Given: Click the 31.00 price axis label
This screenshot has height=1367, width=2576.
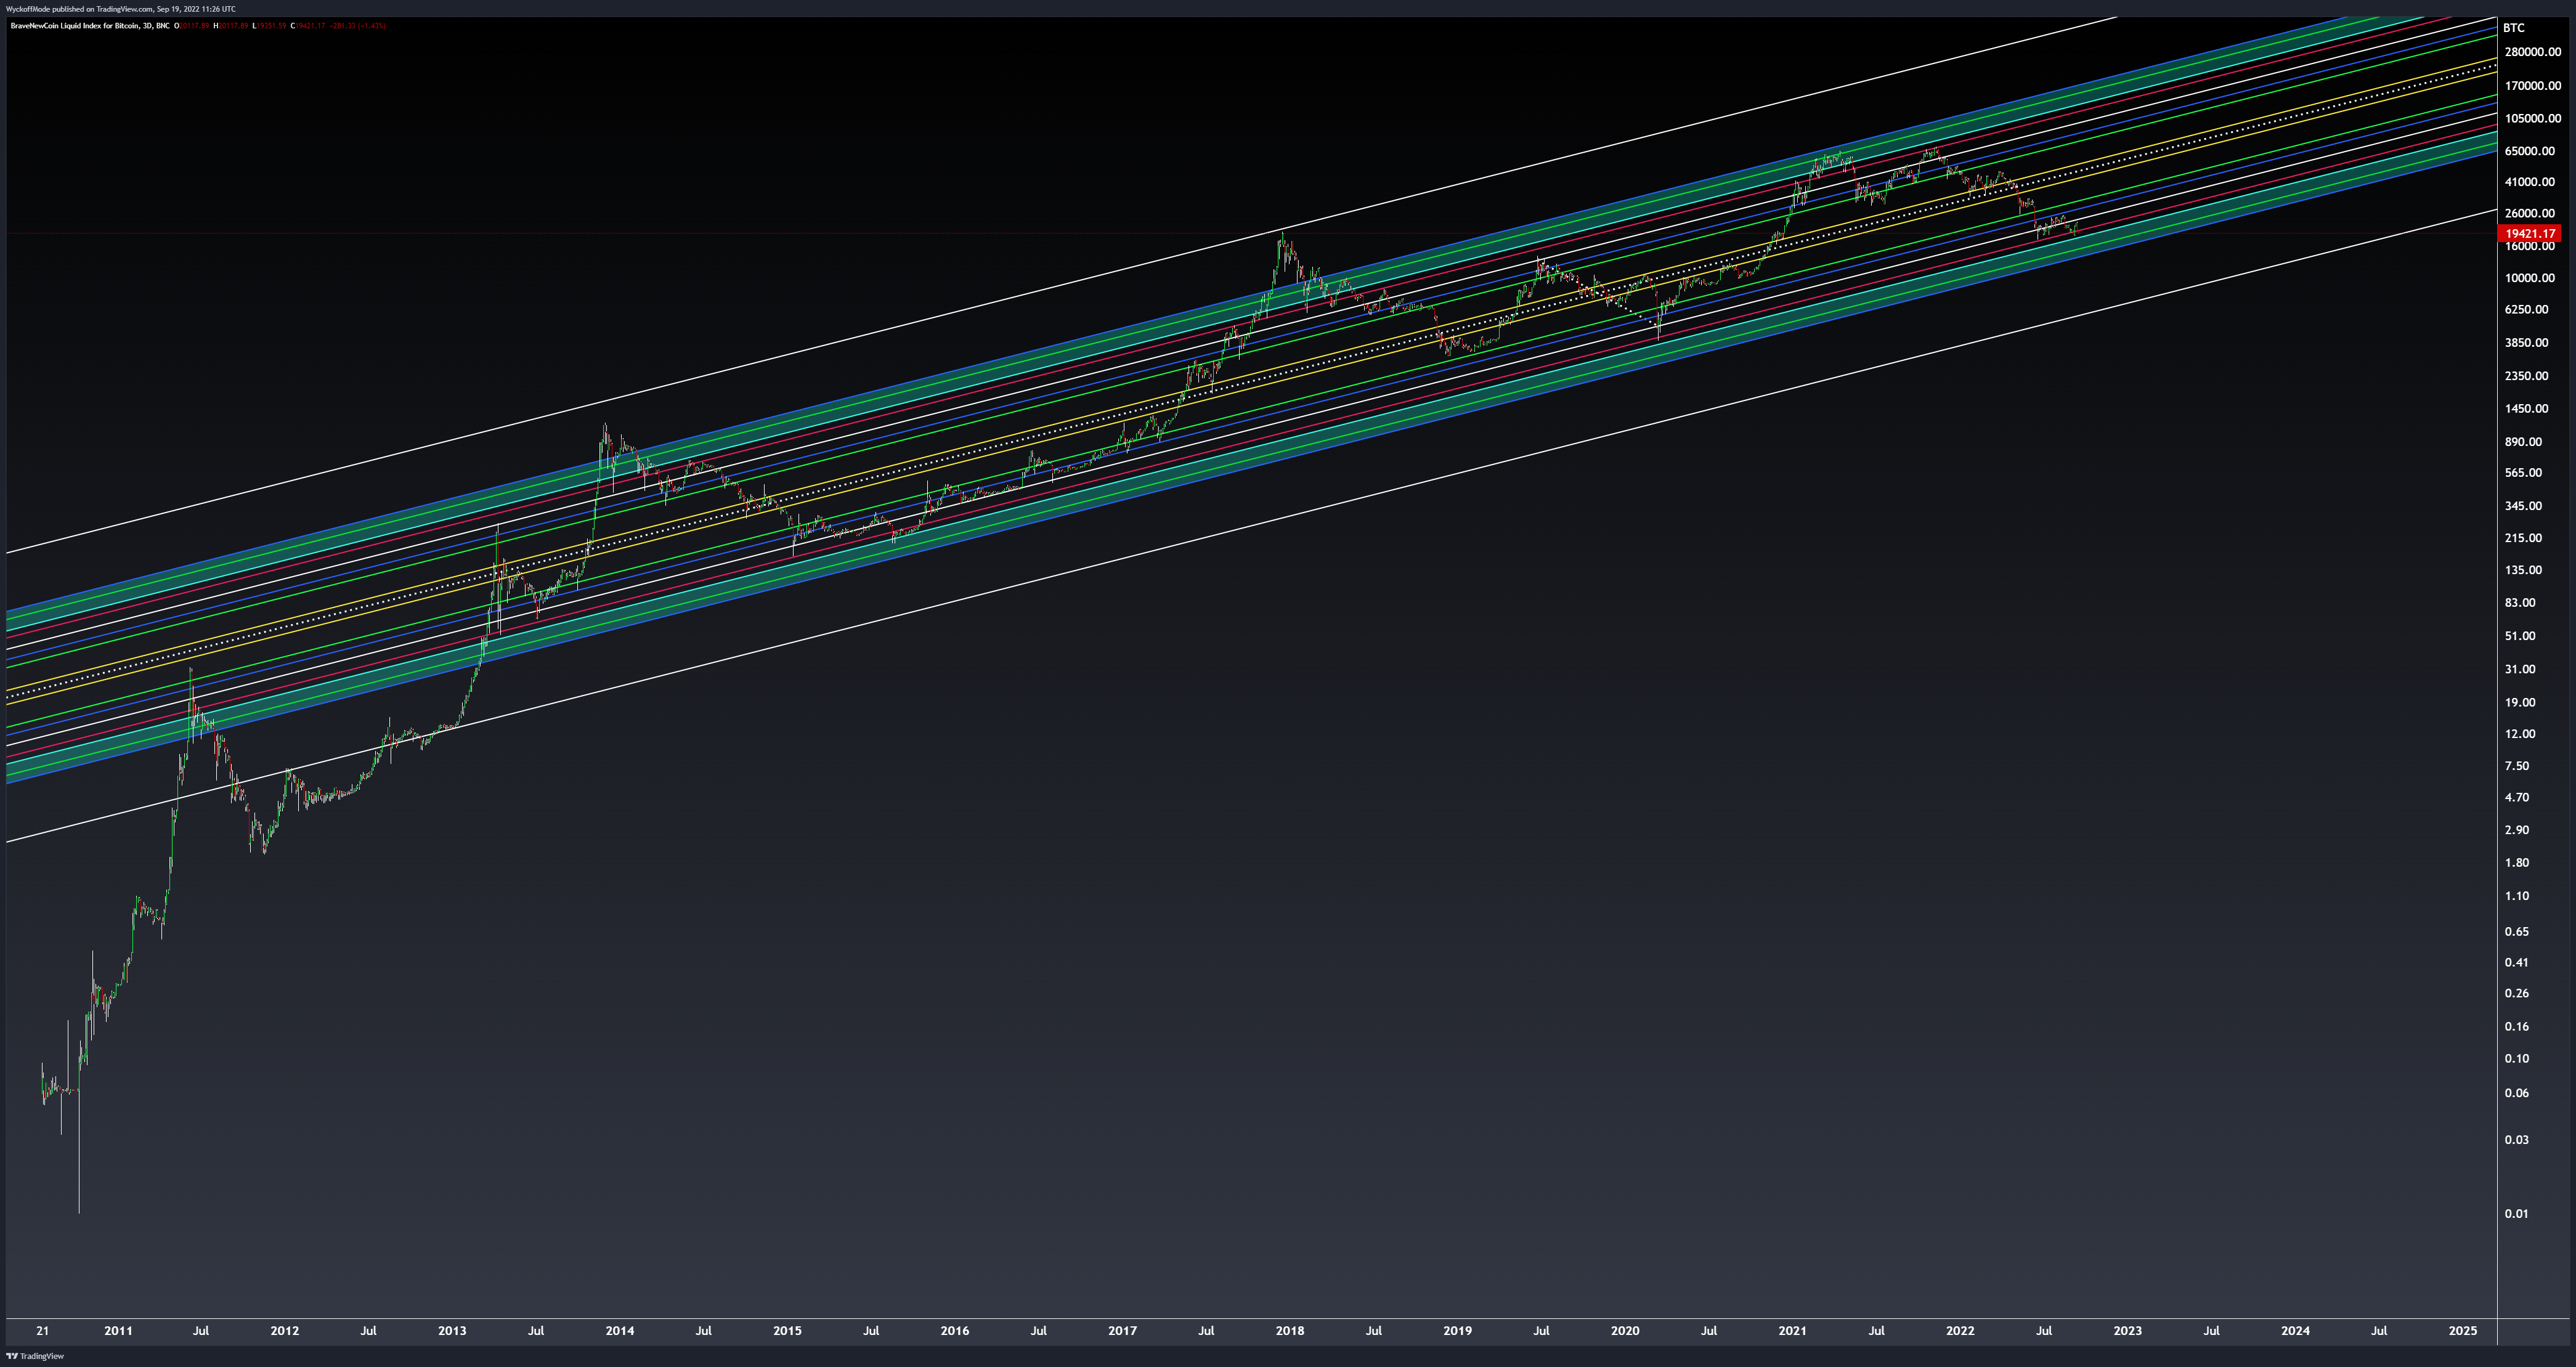Looking at the screenshot, I should 2521,669.
